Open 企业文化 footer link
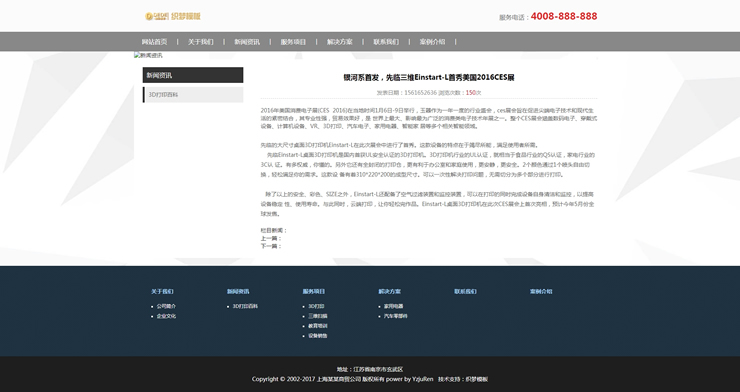The width and height of the screenshot is (740, 392). (166, 316)
